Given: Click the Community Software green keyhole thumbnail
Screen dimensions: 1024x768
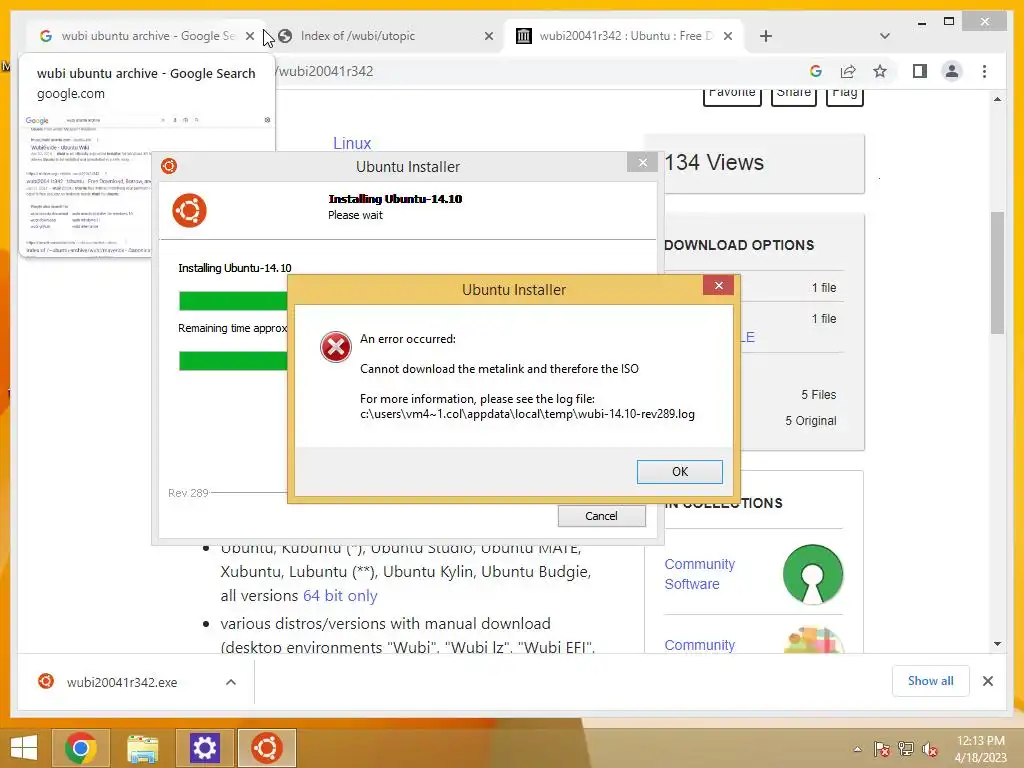Looking at the screenshot, I should point(812,575).
